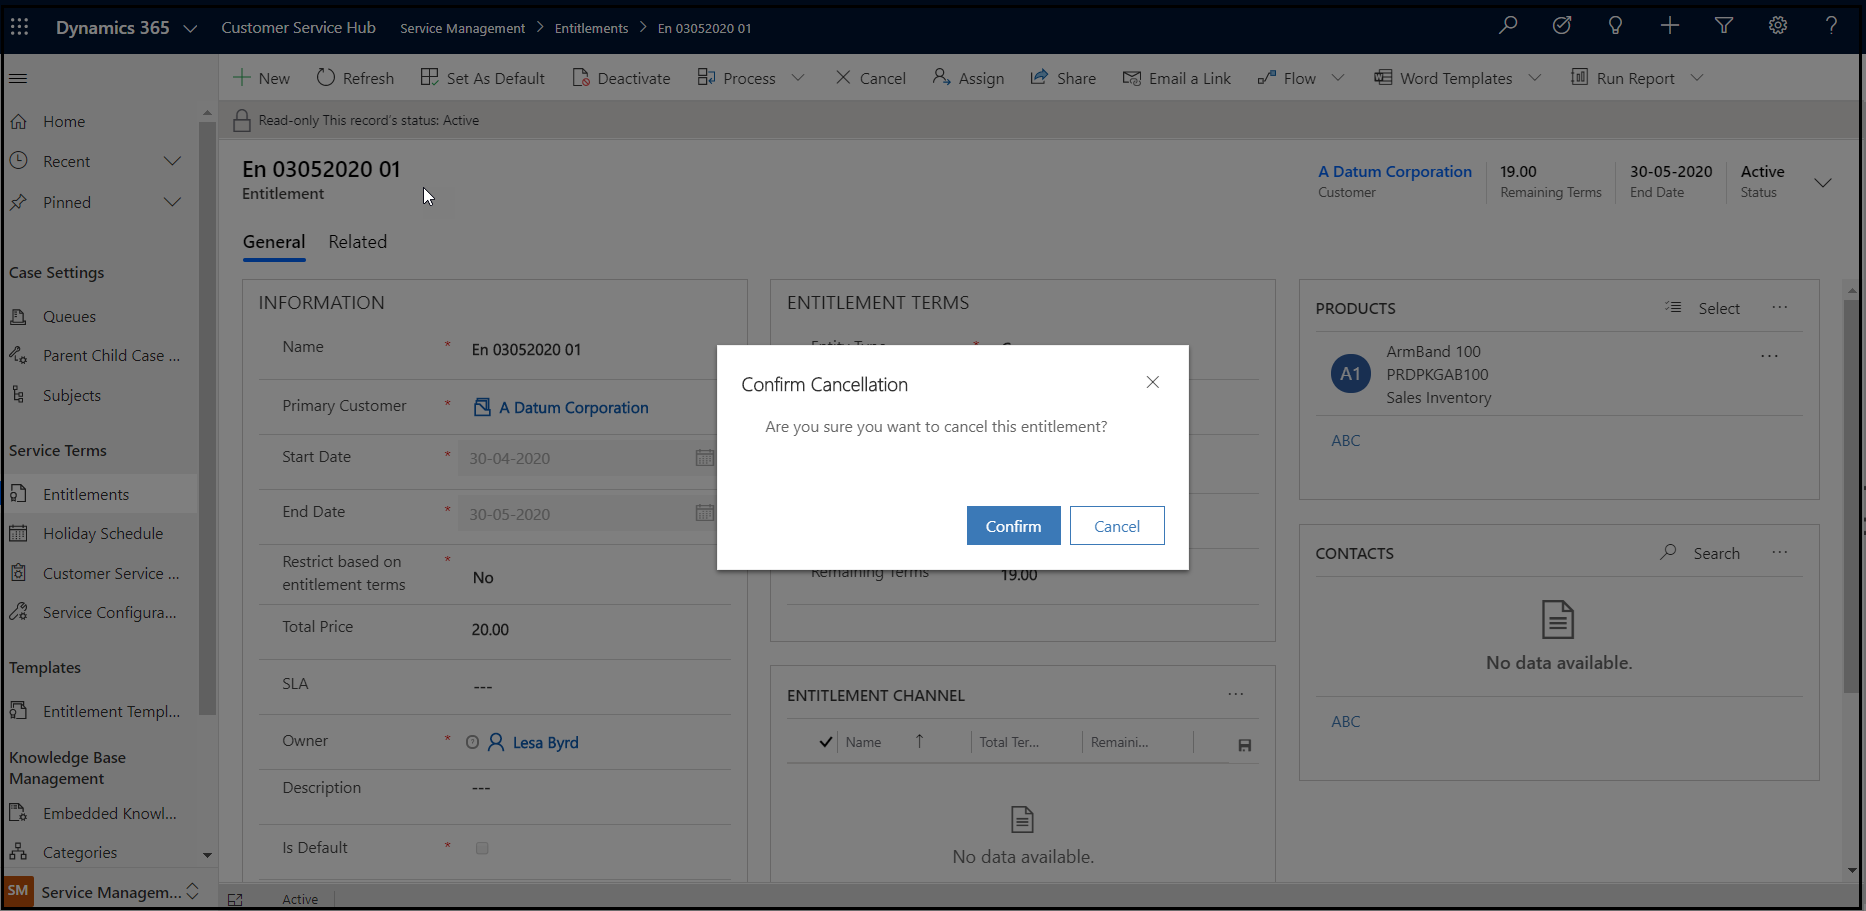
Task: Open A Datum Corporation customer link in header
Action: click(1395, 171)
